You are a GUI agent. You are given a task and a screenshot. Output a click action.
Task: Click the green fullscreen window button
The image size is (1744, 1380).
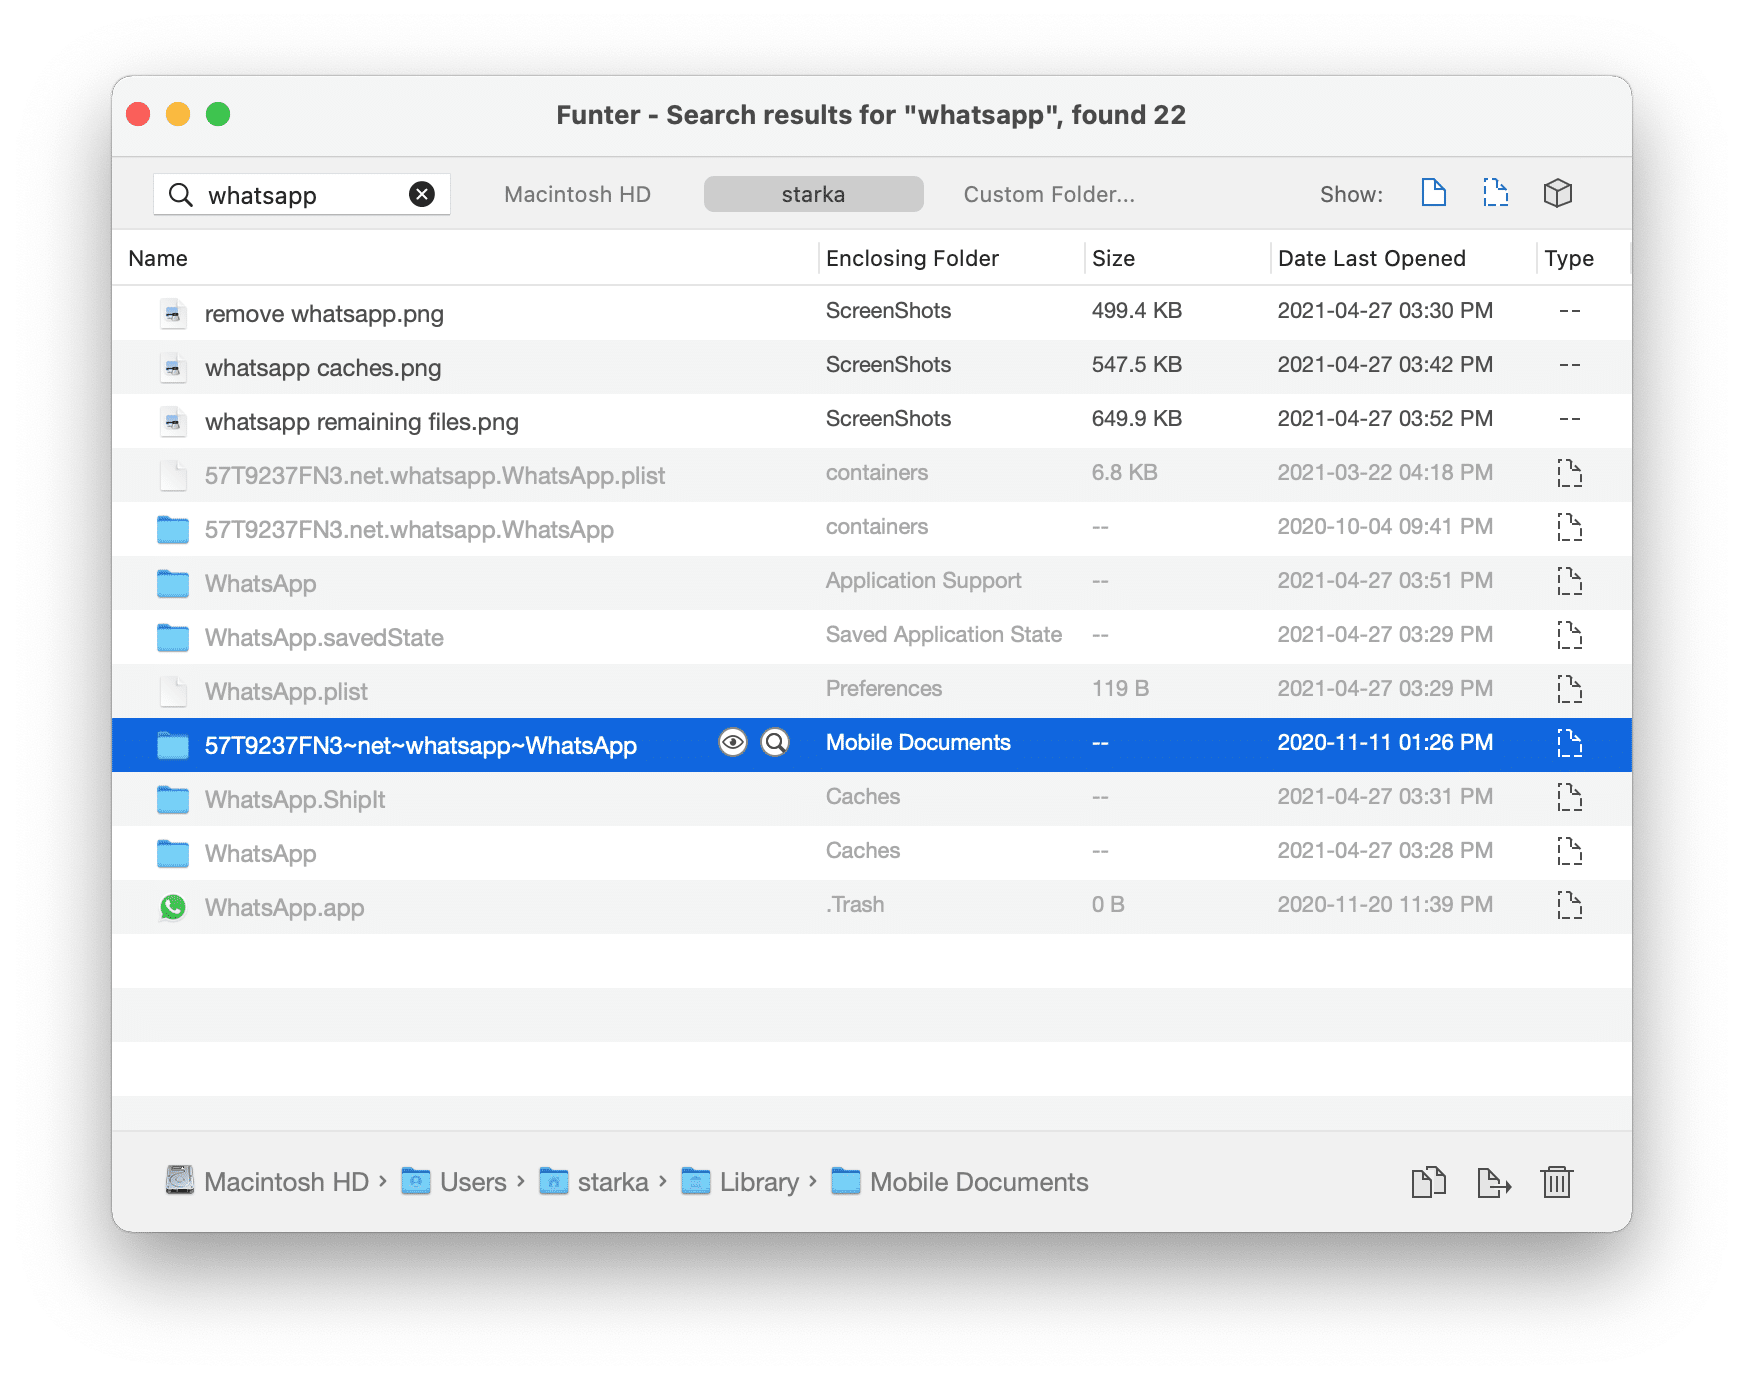coord(218,114)
